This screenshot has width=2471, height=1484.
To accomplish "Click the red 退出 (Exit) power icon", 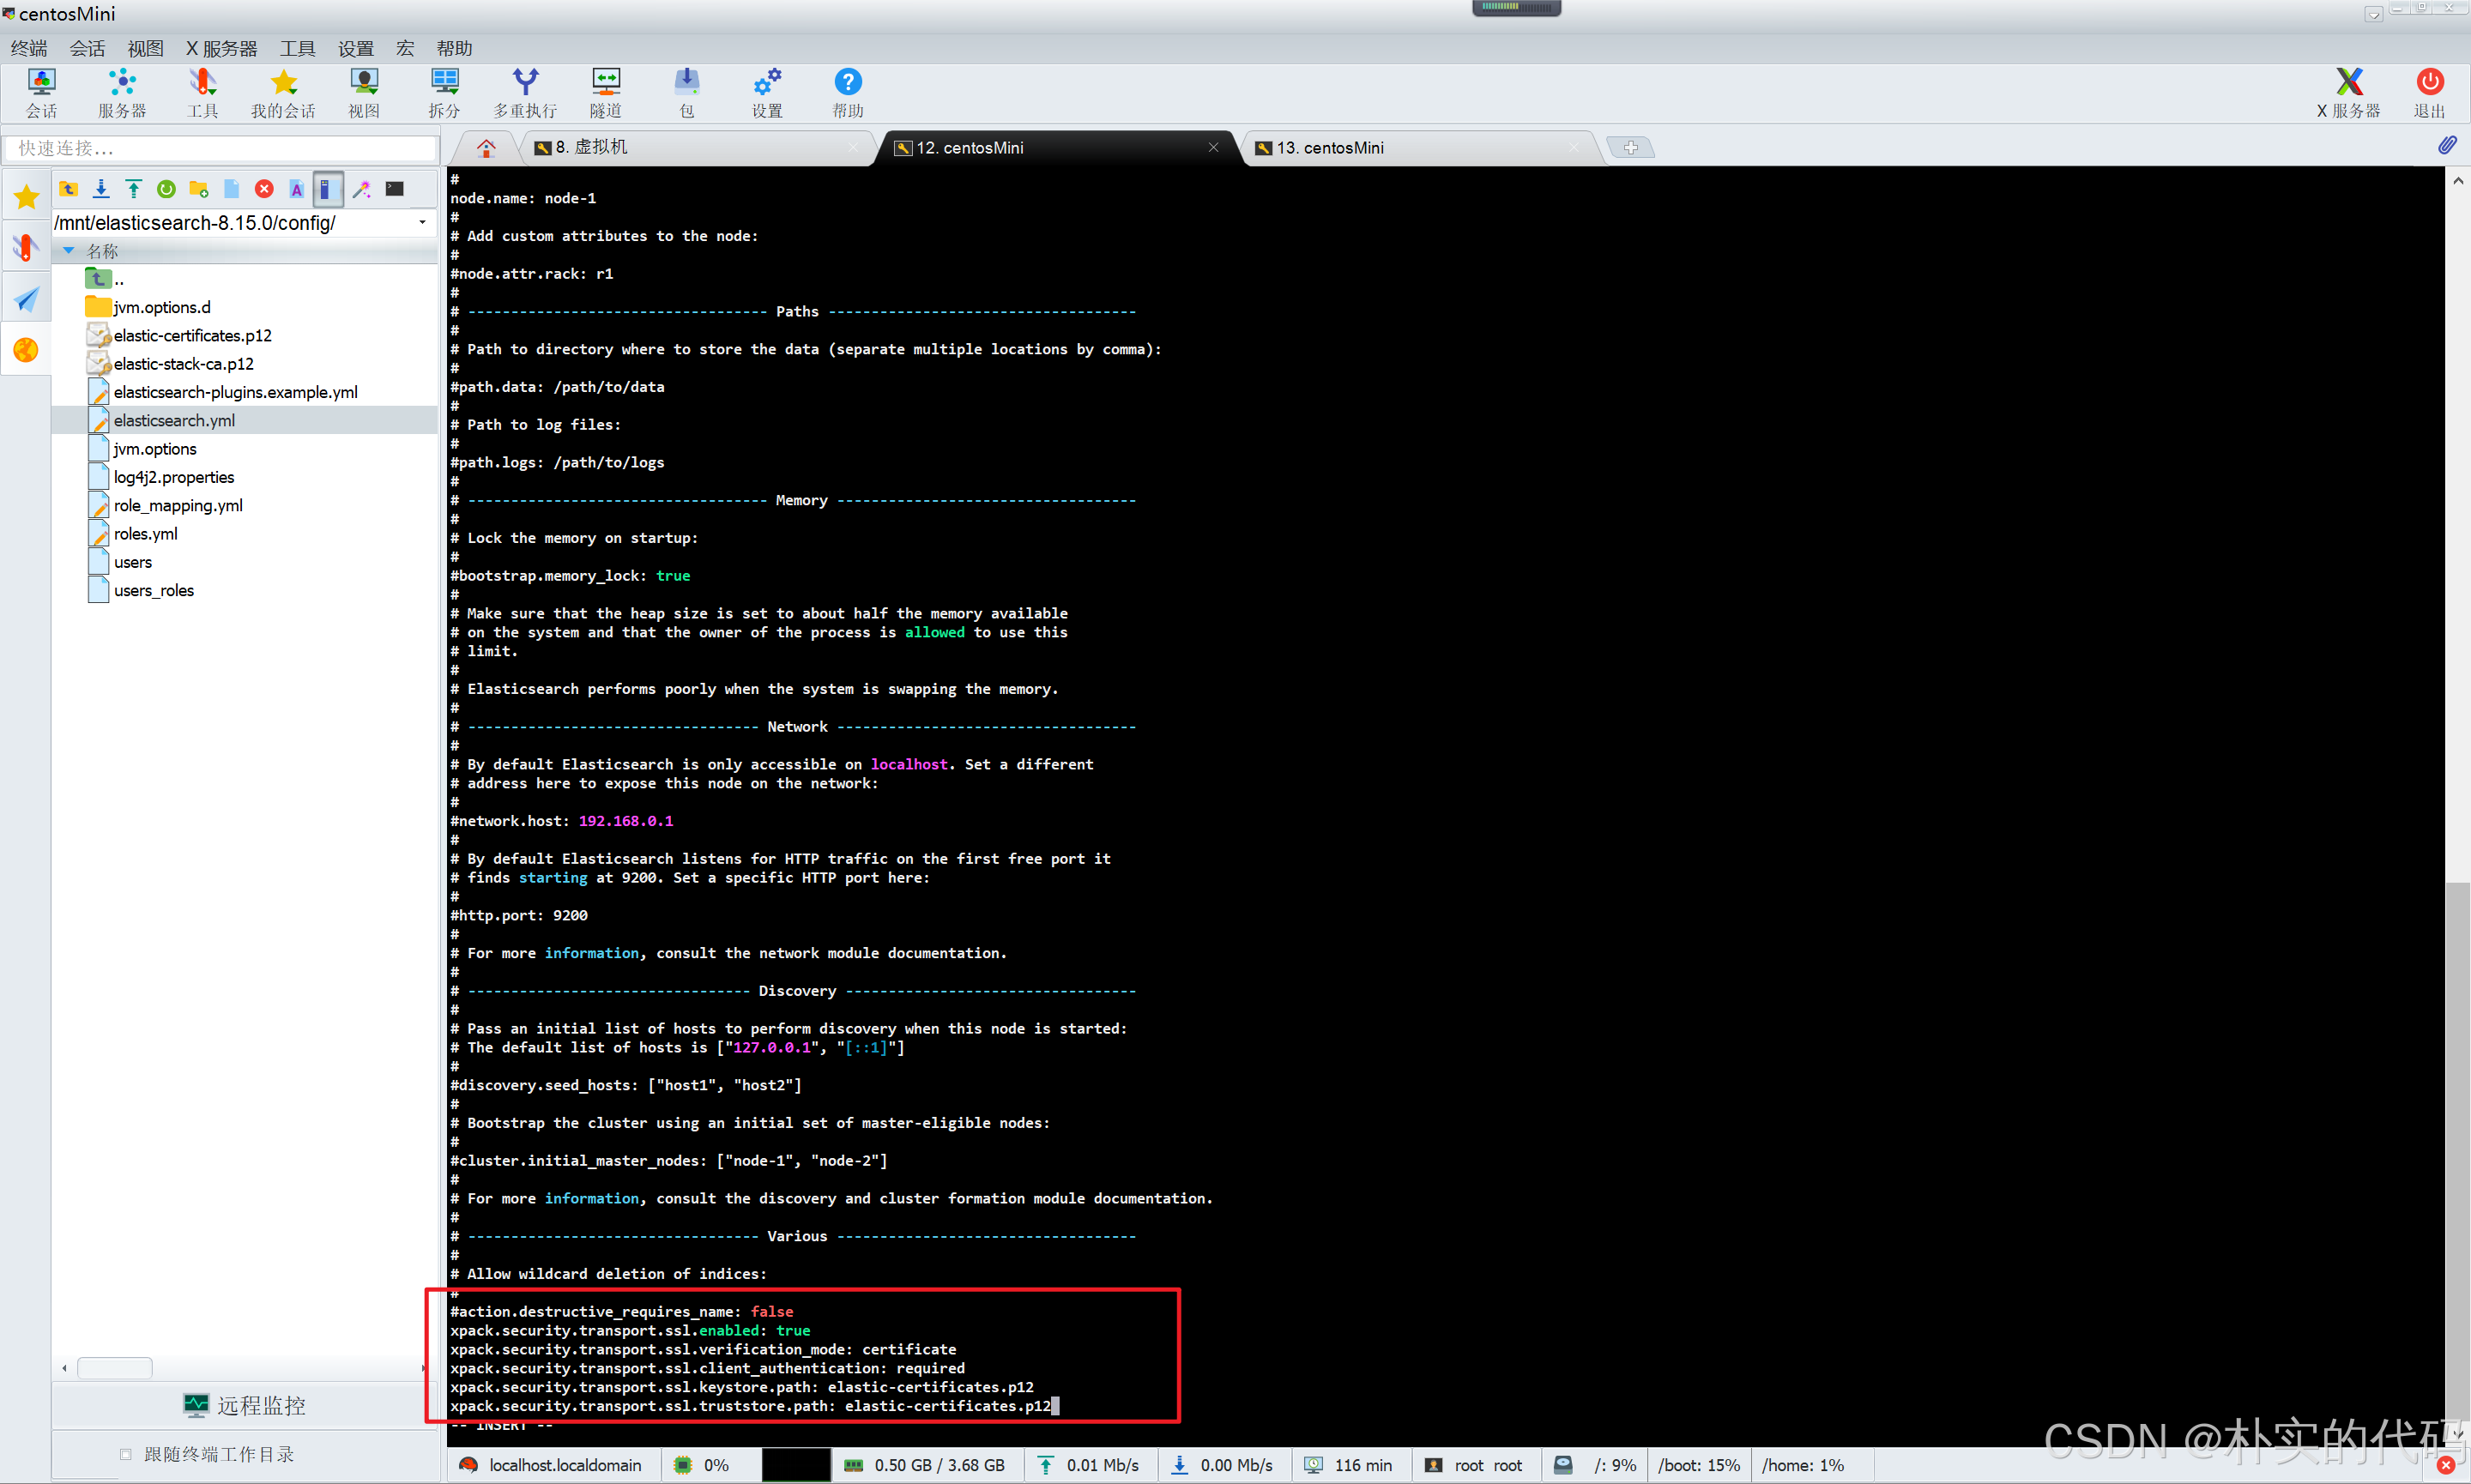I will tap(2430, 93).
